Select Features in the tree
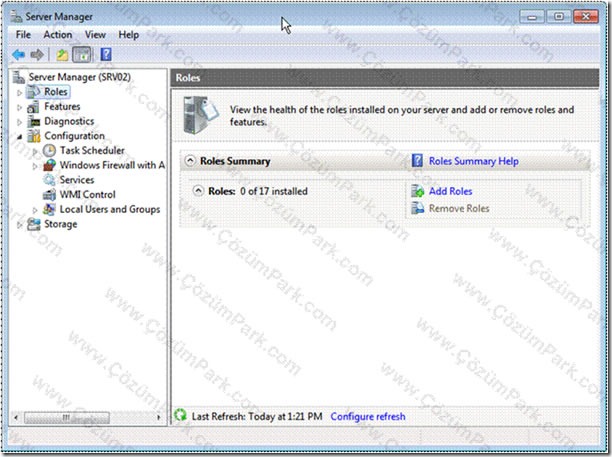 click(62, 107)
